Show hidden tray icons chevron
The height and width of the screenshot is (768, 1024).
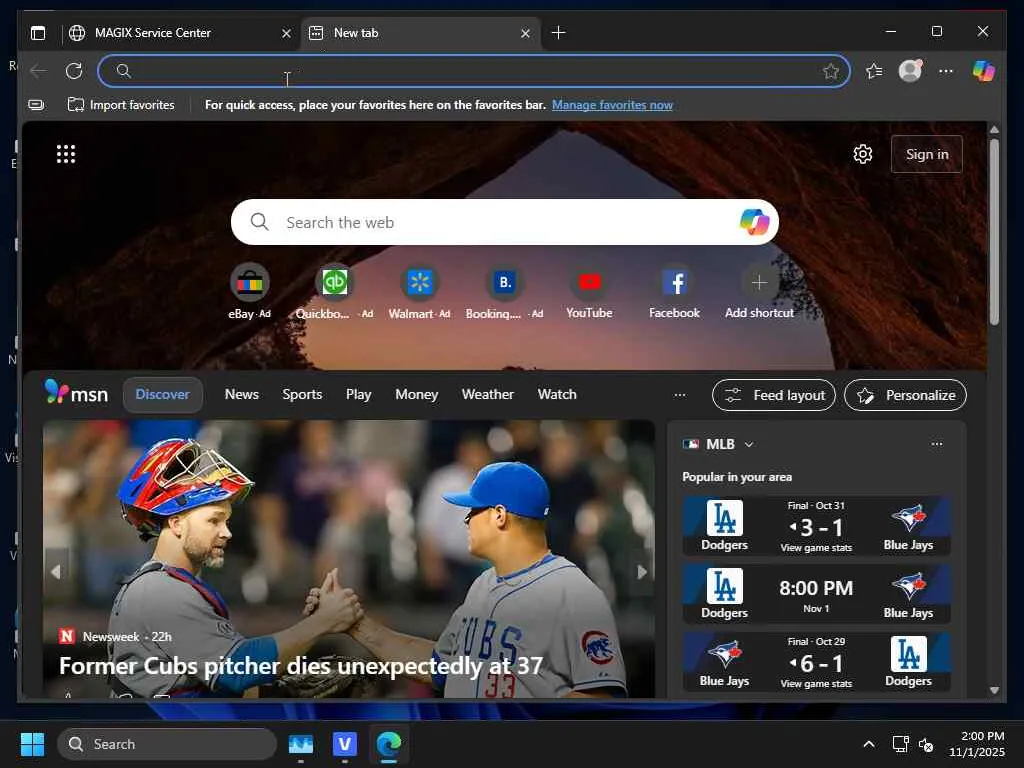click(x=869, y=744)
